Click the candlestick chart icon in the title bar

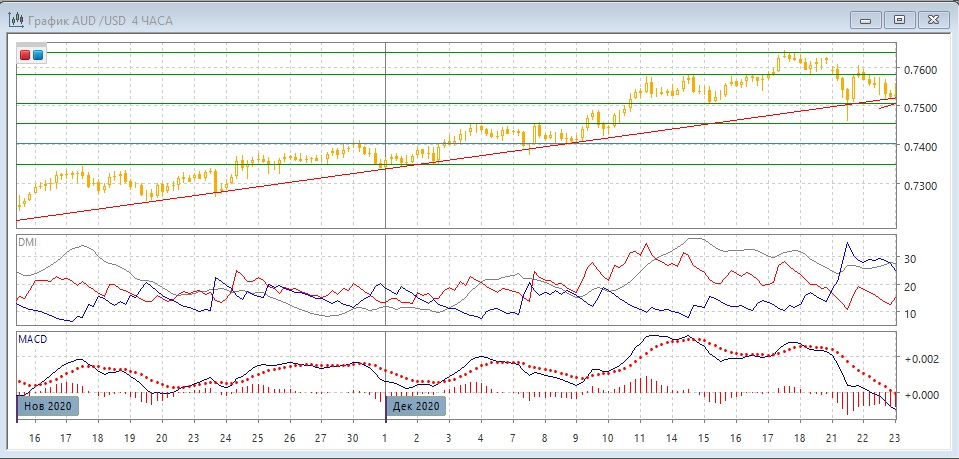tap(16, 19)
